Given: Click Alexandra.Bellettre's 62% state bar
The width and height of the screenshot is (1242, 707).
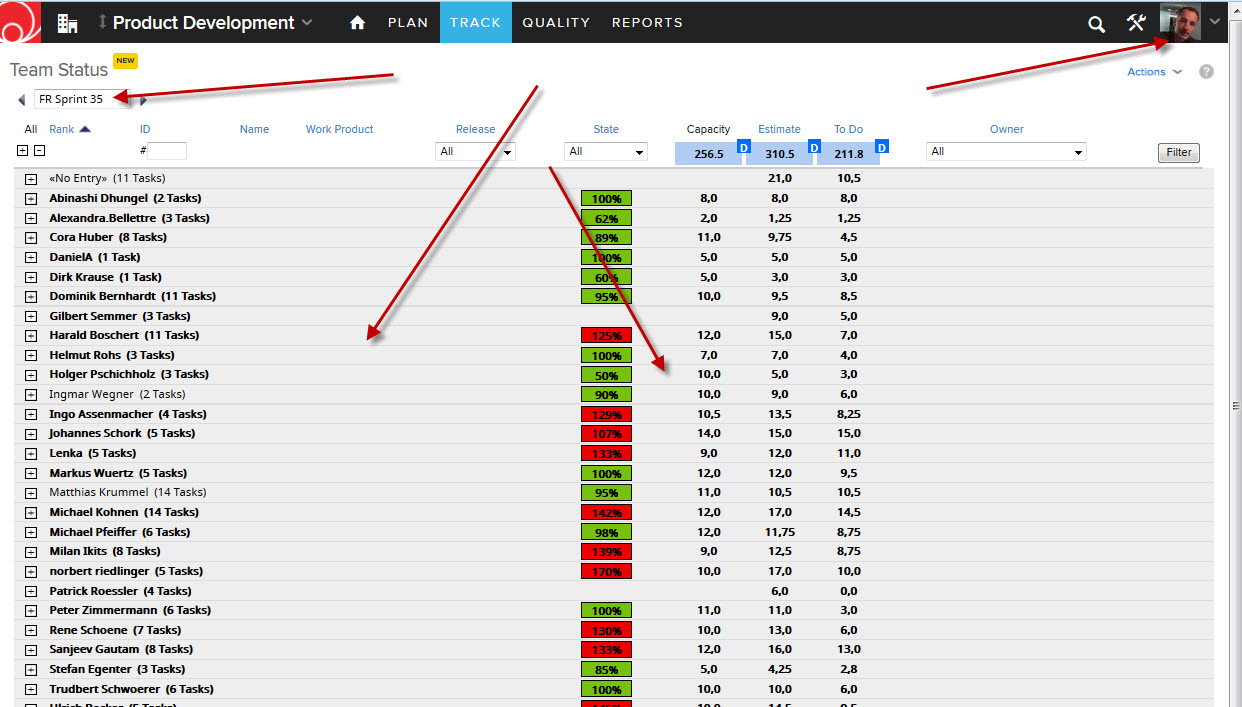Looking at the screenshot, I should pos(606,217).
